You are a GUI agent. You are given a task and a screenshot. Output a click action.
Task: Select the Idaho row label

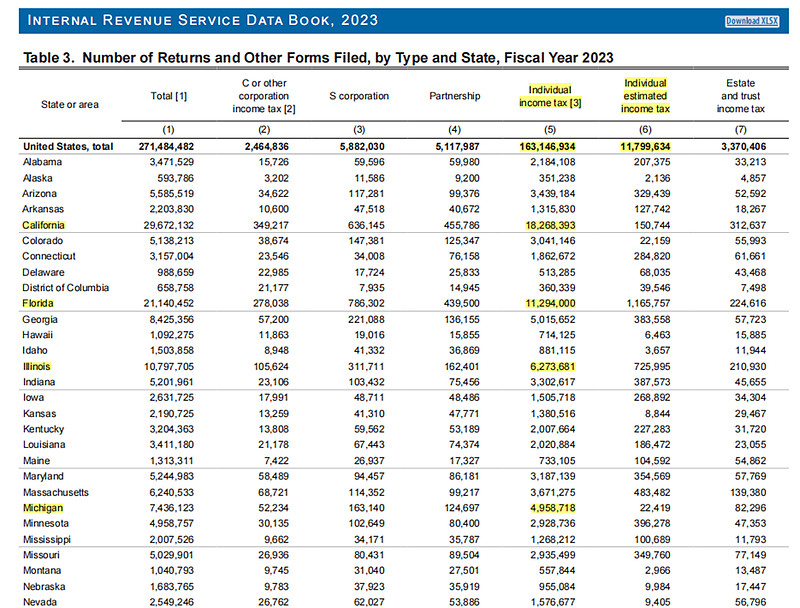tap(35, 350)
